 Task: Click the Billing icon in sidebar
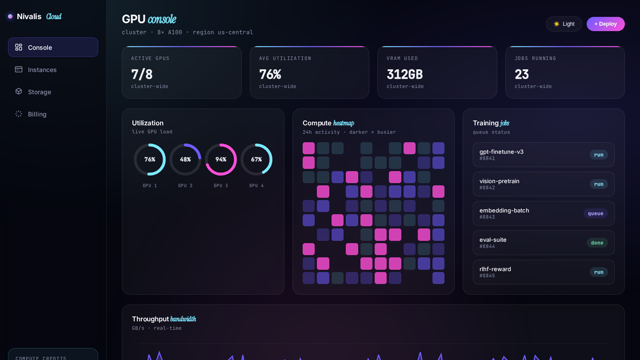coord(18,114)
